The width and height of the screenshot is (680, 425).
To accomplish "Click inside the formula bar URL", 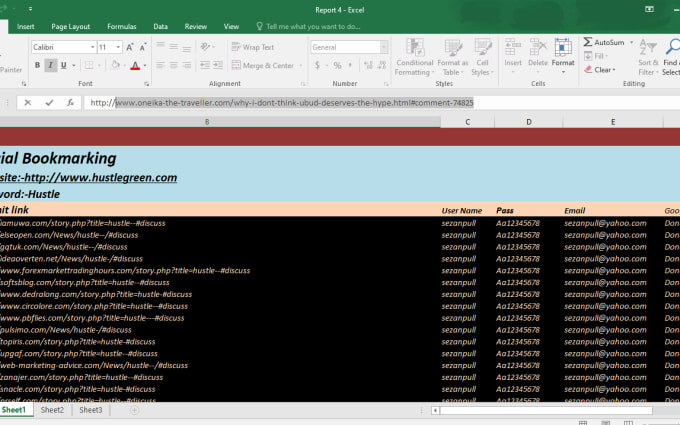I will (282, 103).
